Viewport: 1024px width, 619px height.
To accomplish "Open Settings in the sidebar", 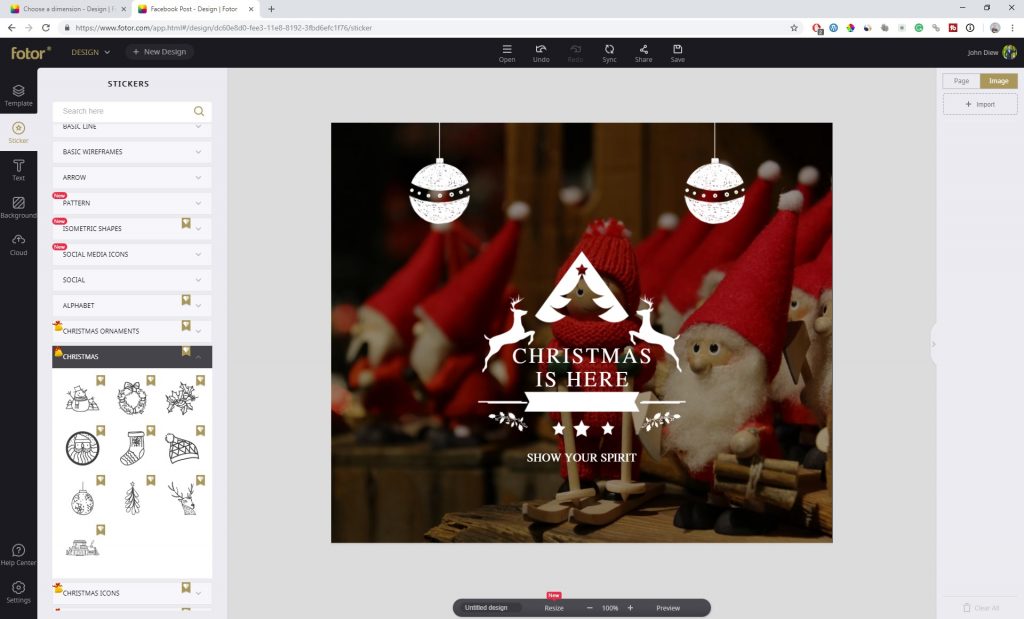I will point(18,592).
